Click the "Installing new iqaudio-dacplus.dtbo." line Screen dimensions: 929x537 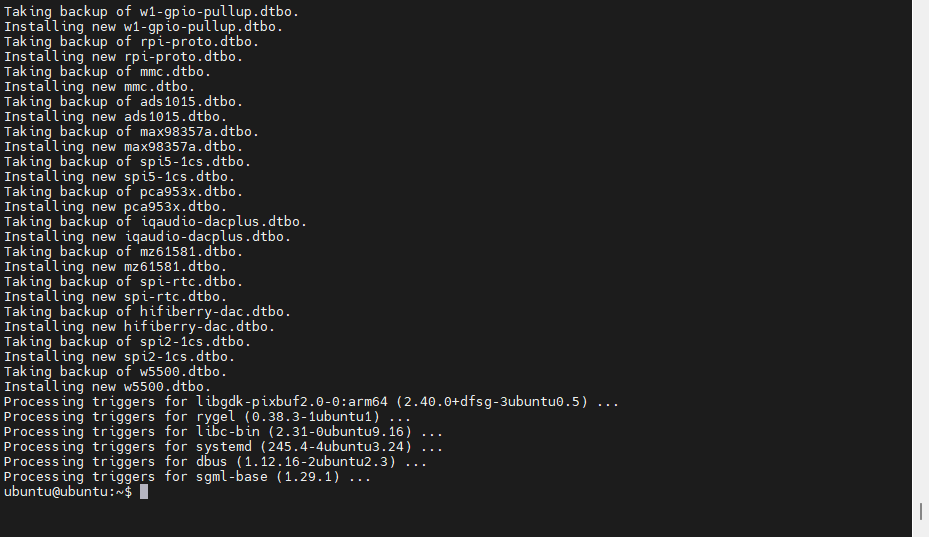point(147,237)
